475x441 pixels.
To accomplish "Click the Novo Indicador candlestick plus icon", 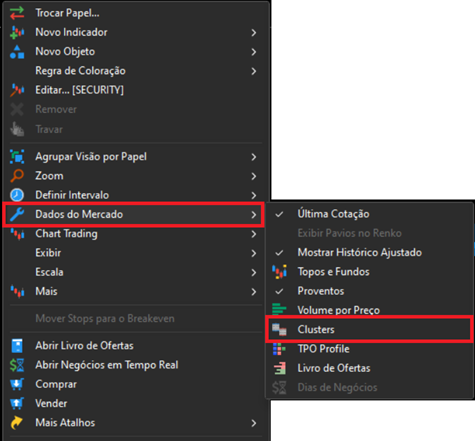I will point(17,32).
